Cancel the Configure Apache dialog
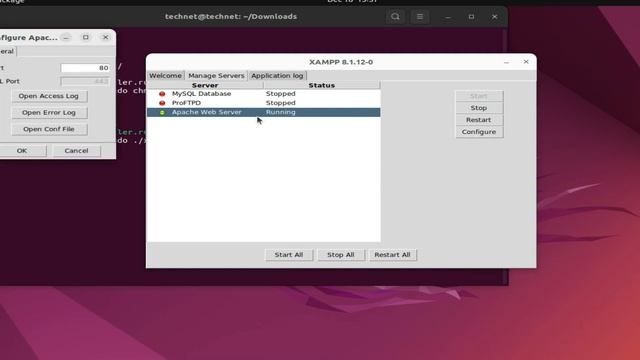 pyautogui.click(x=76, y=151)
